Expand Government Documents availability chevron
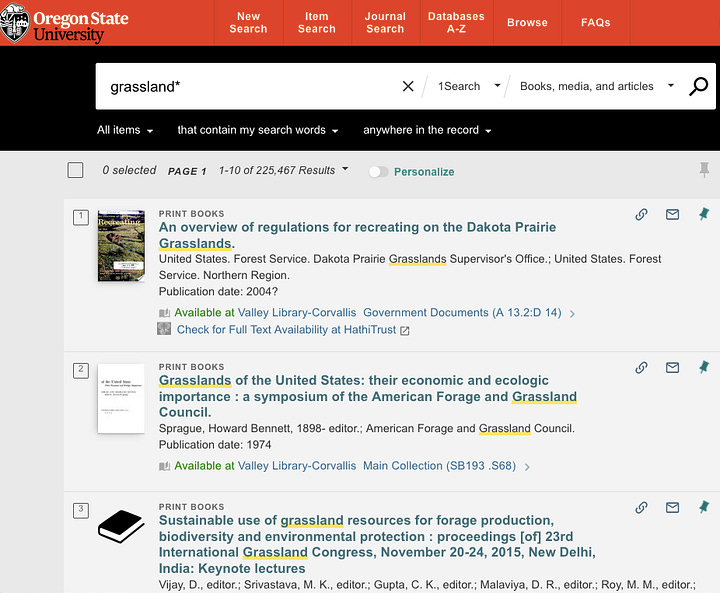This screenshot has height=593, width=720. pyautogui.click(x=572, y=314)
